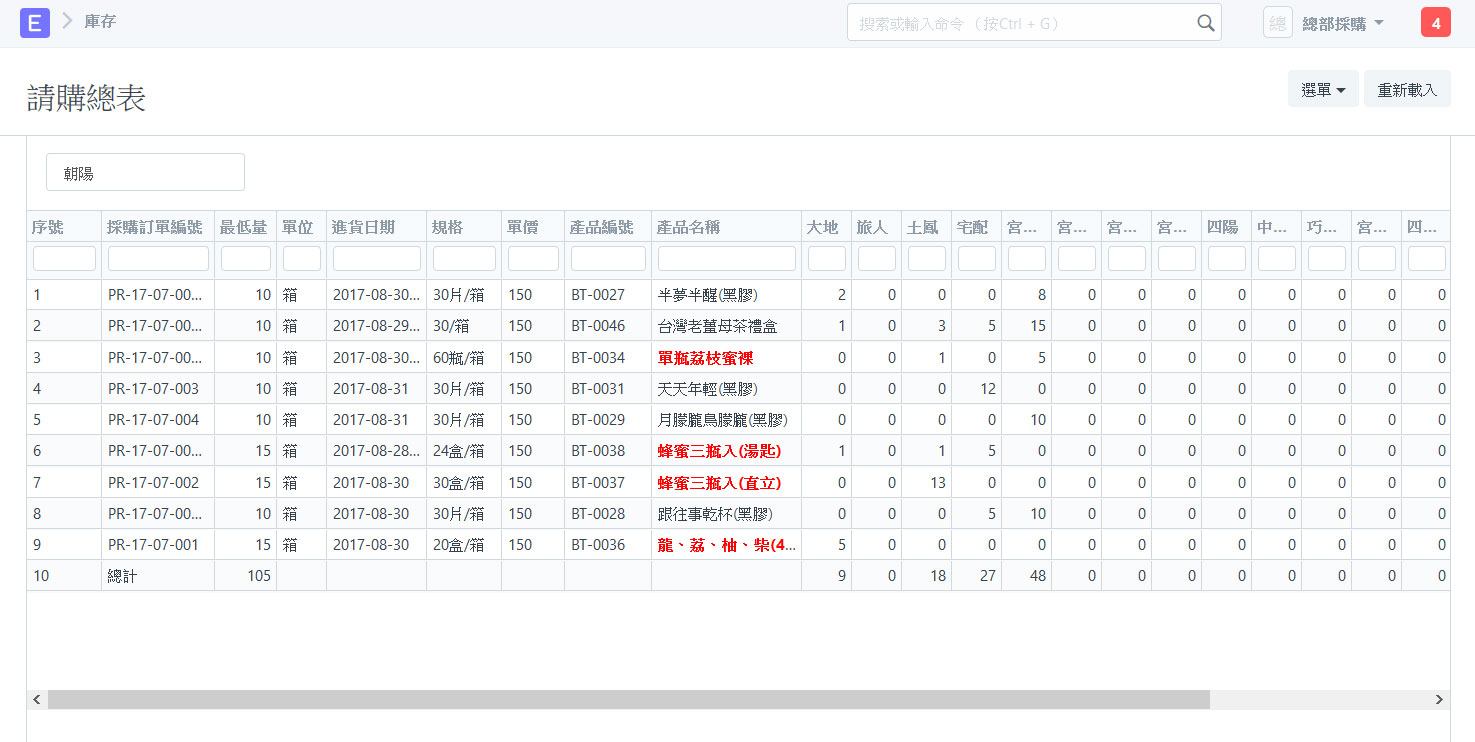Click the breadcrumb chevron separator
Image resolution: width=1475 pixels, height=742 pixels.
[67, 21]
